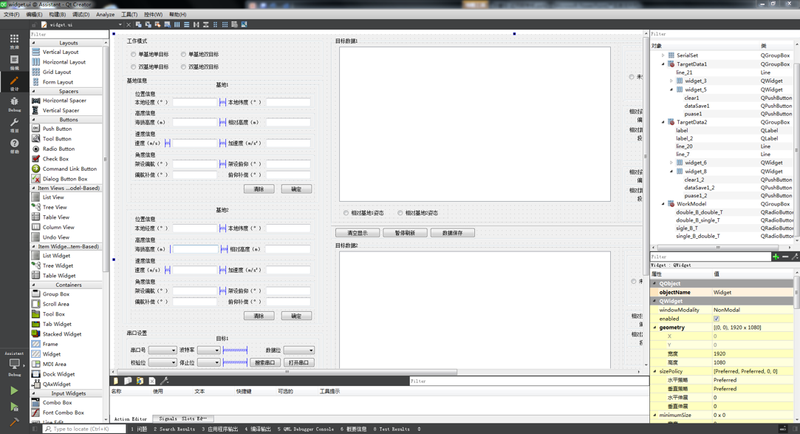The width and height of the screenshot is (800, 434).
Task: Switch to the Edit mode sidebar icon
Action: [x=14, y=62]
